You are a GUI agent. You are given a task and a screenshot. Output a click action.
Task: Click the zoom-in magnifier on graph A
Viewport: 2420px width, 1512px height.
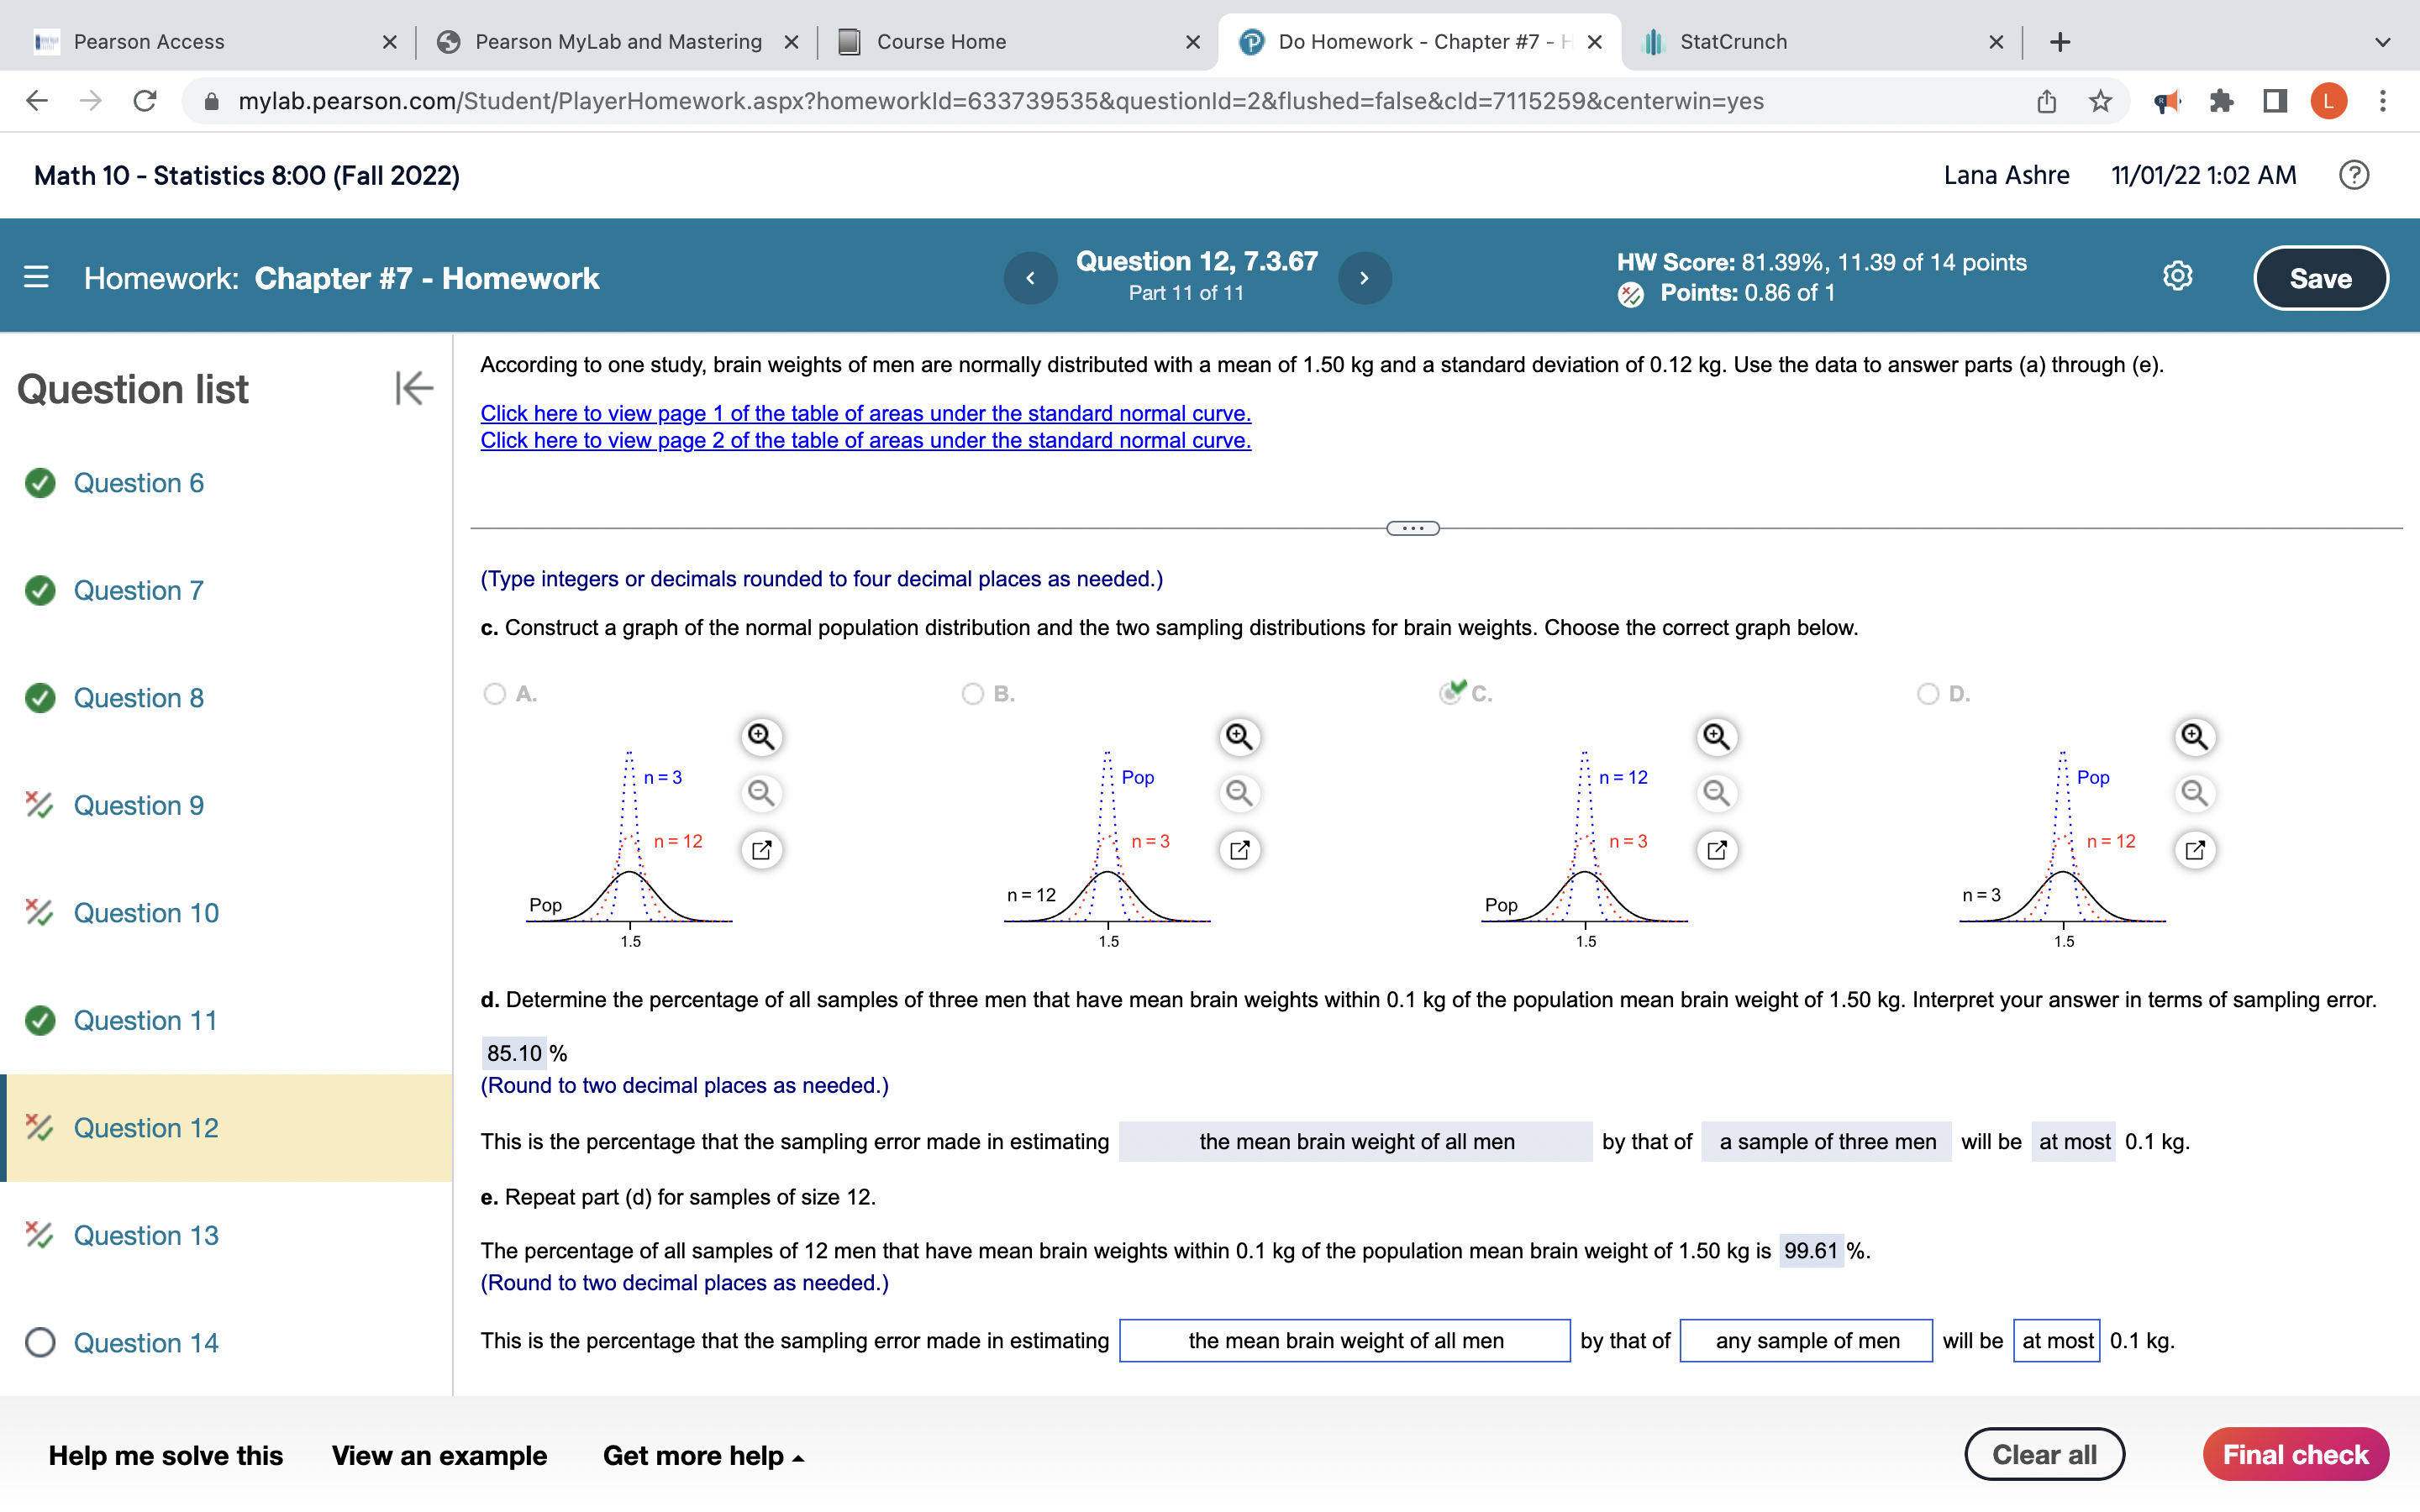[x=761, y=737]
